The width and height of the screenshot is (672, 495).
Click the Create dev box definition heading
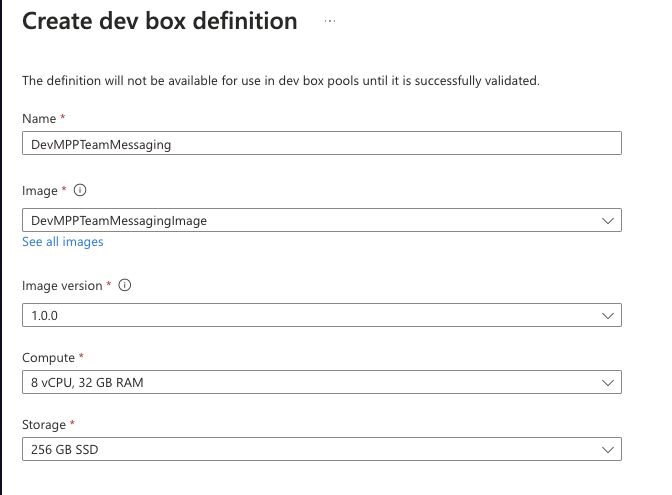click(x=159, y=21)
